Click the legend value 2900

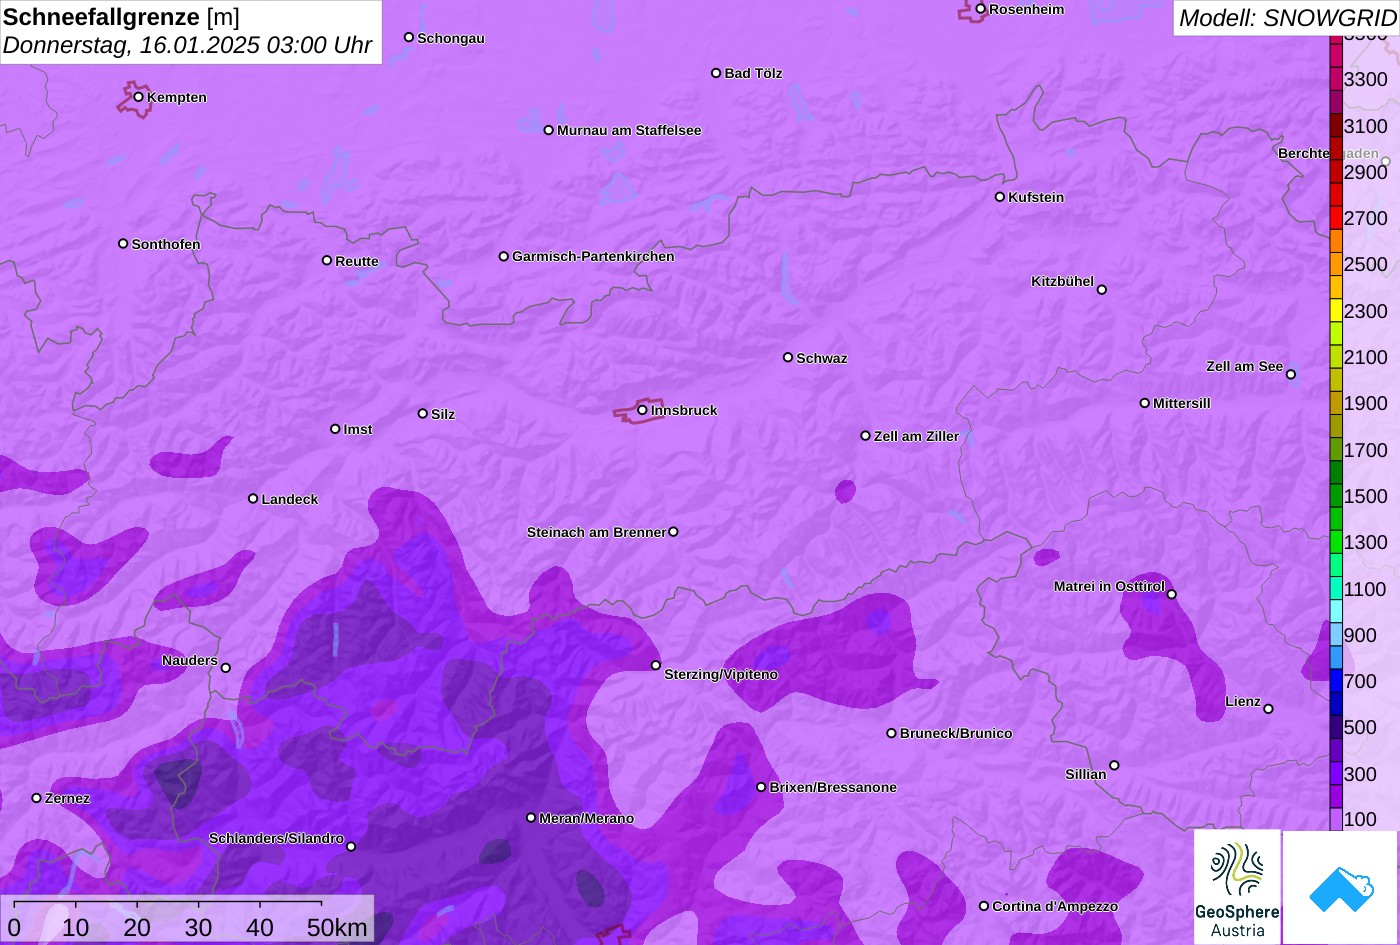1366,172
